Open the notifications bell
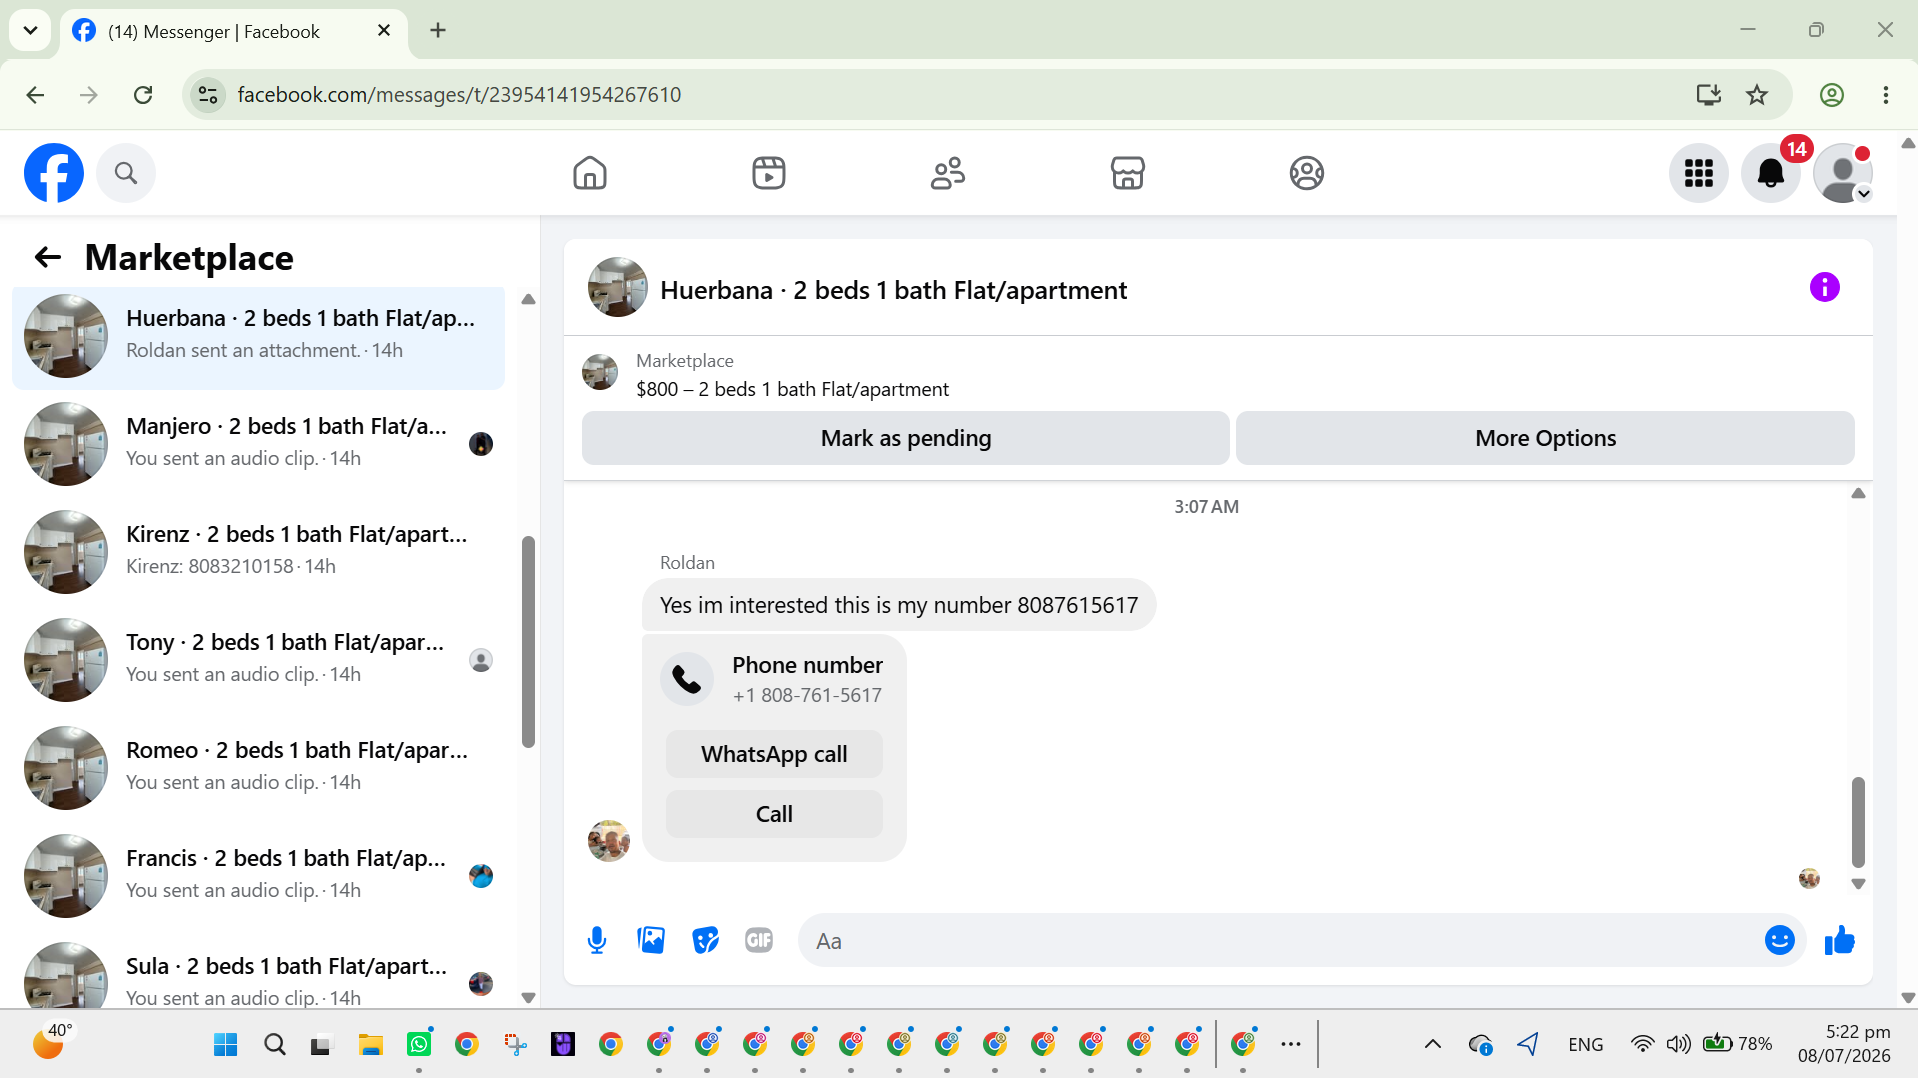Image resolution: width=1918 pixels, height=1078 pixels. coord(1771,173)
